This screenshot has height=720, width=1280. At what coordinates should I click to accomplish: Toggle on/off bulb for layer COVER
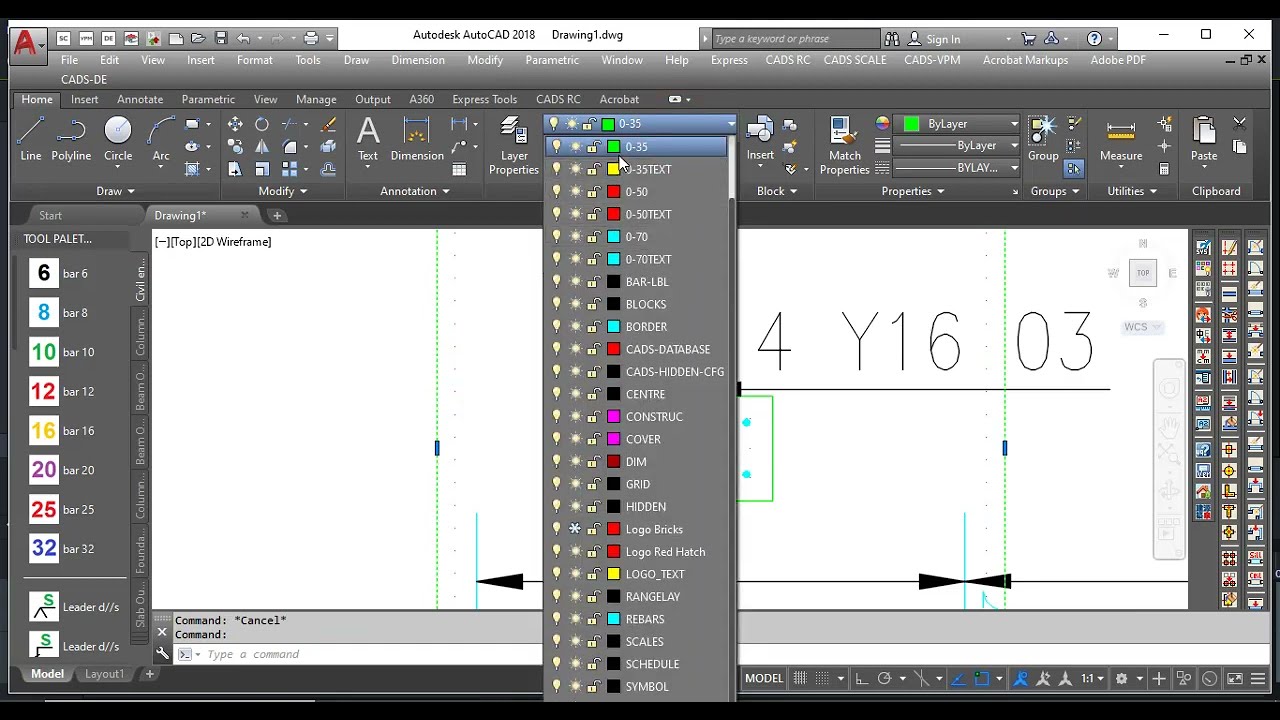point(557,439)
